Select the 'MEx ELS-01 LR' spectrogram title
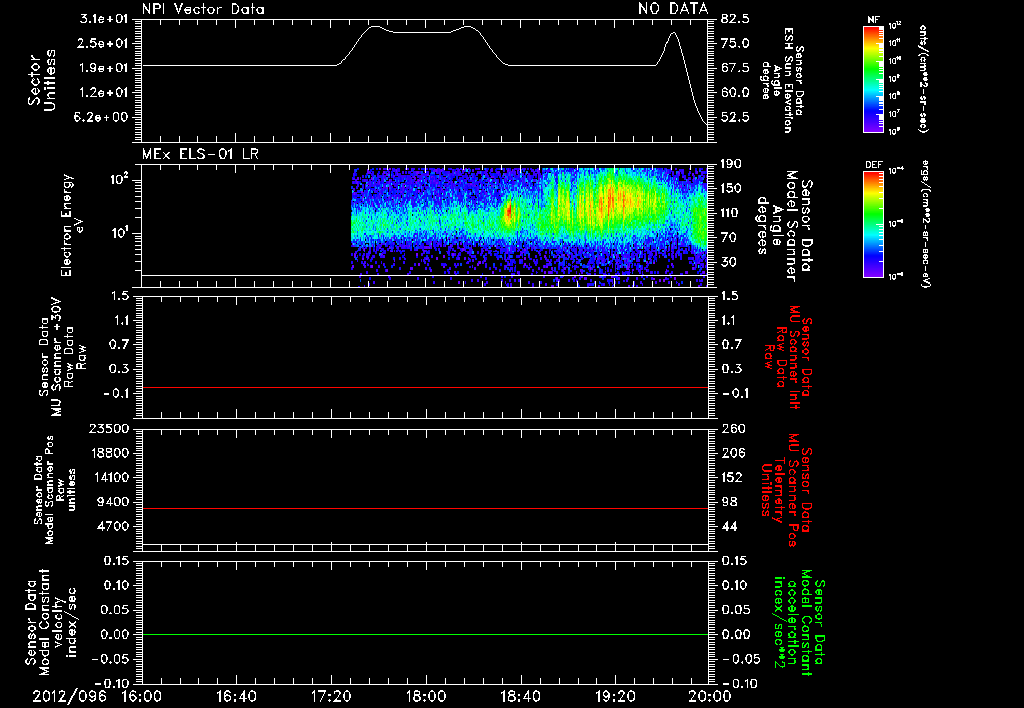This screenshot has height=708, width=1024. click(200, 154)
